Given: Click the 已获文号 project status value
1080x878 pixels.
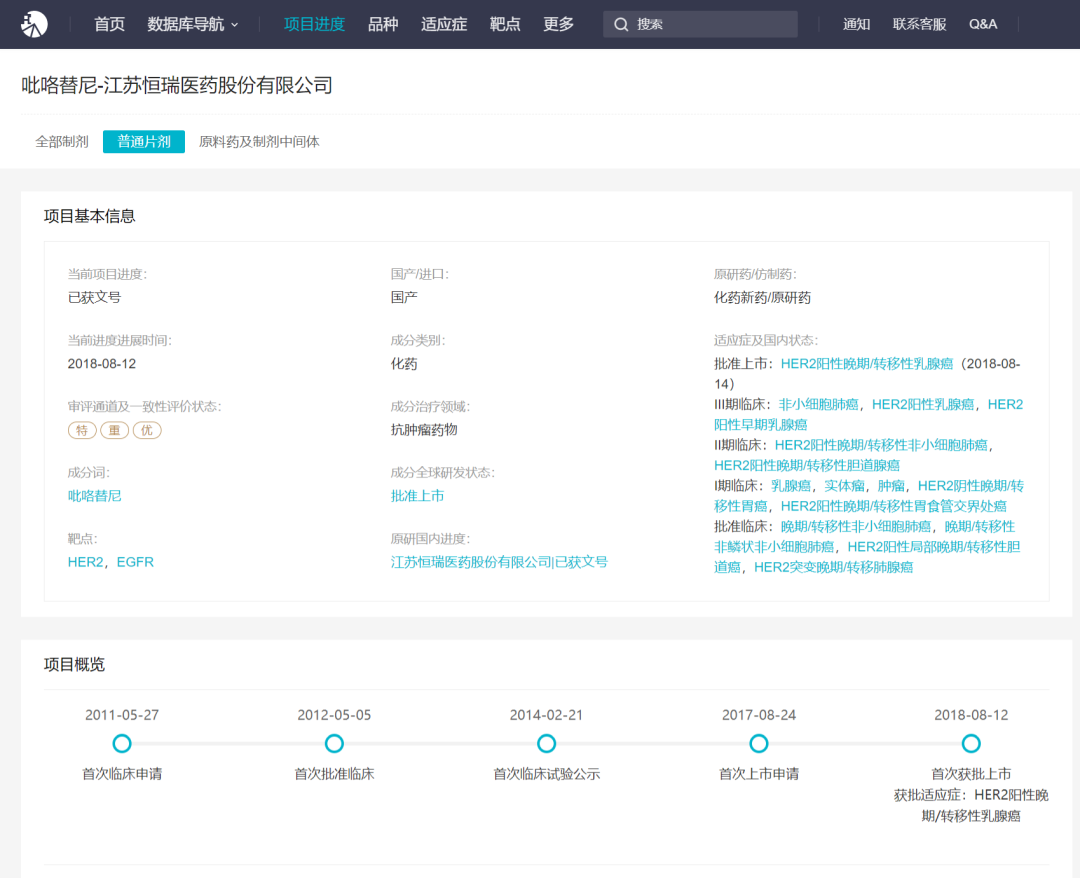Looking at the screenshot, I should tap(94, 297).
